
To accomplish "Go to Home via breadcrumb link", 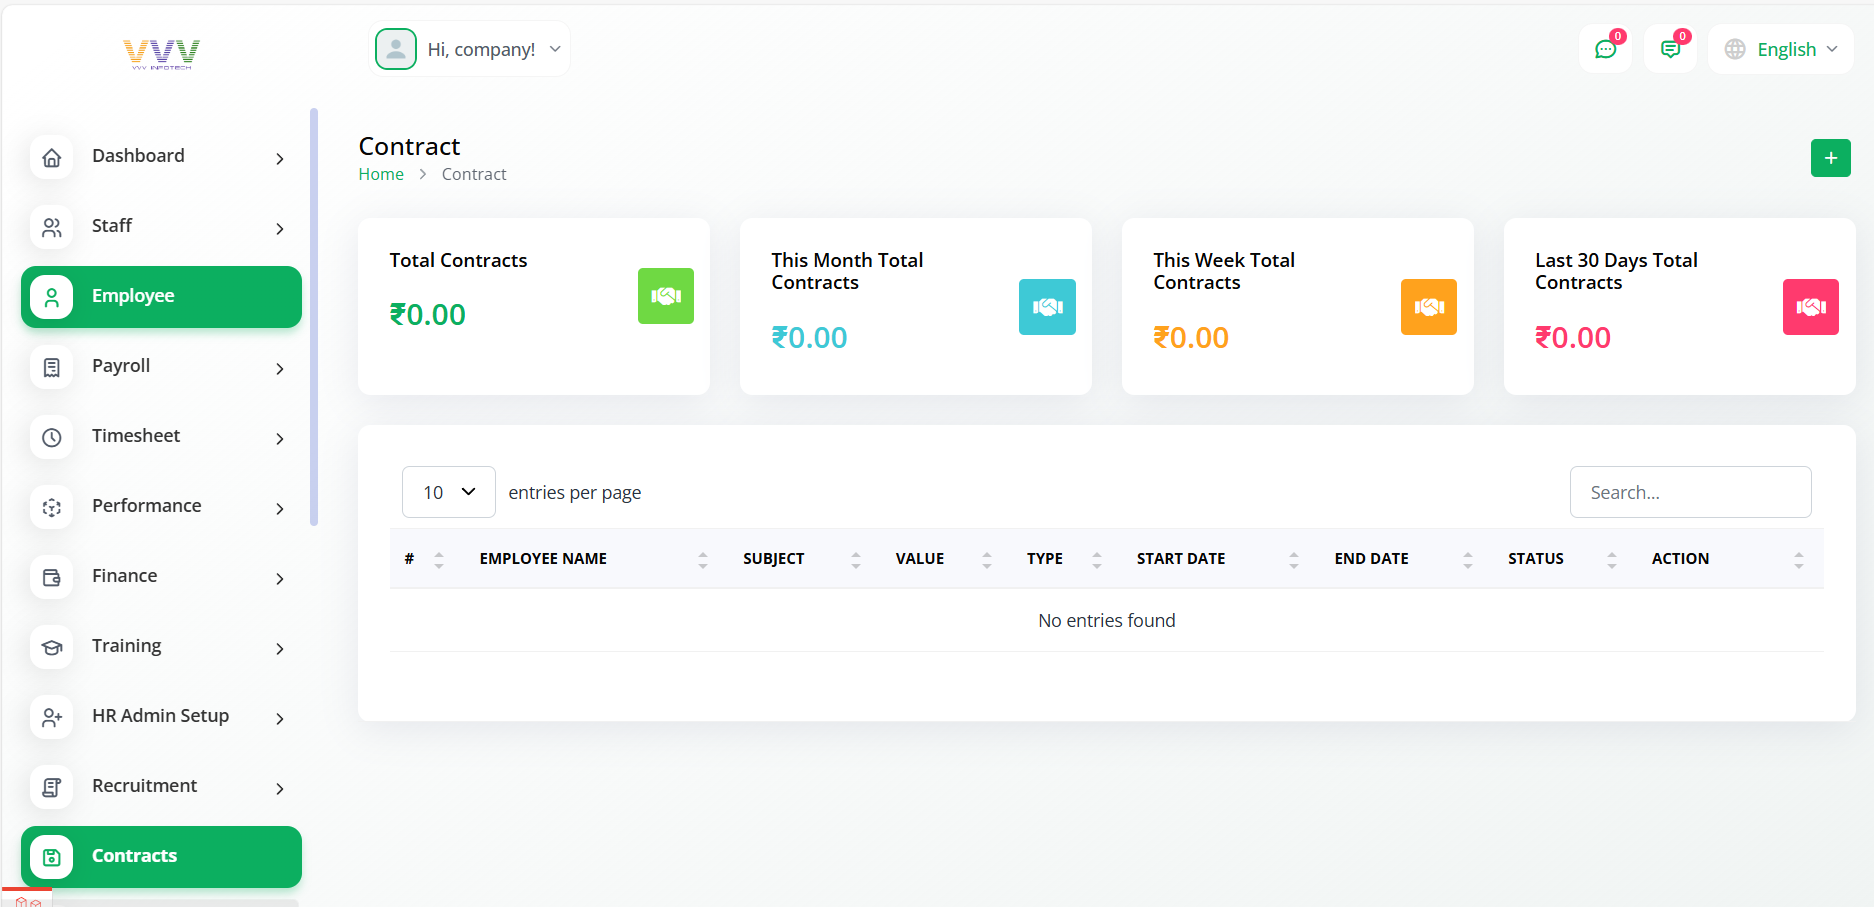I will [x=381, y=174].
